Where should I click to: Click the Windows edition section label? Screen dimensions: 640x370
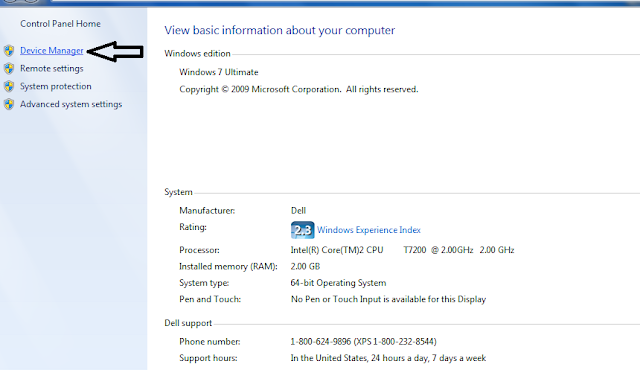pyautogui.click(x=198, y=54)
